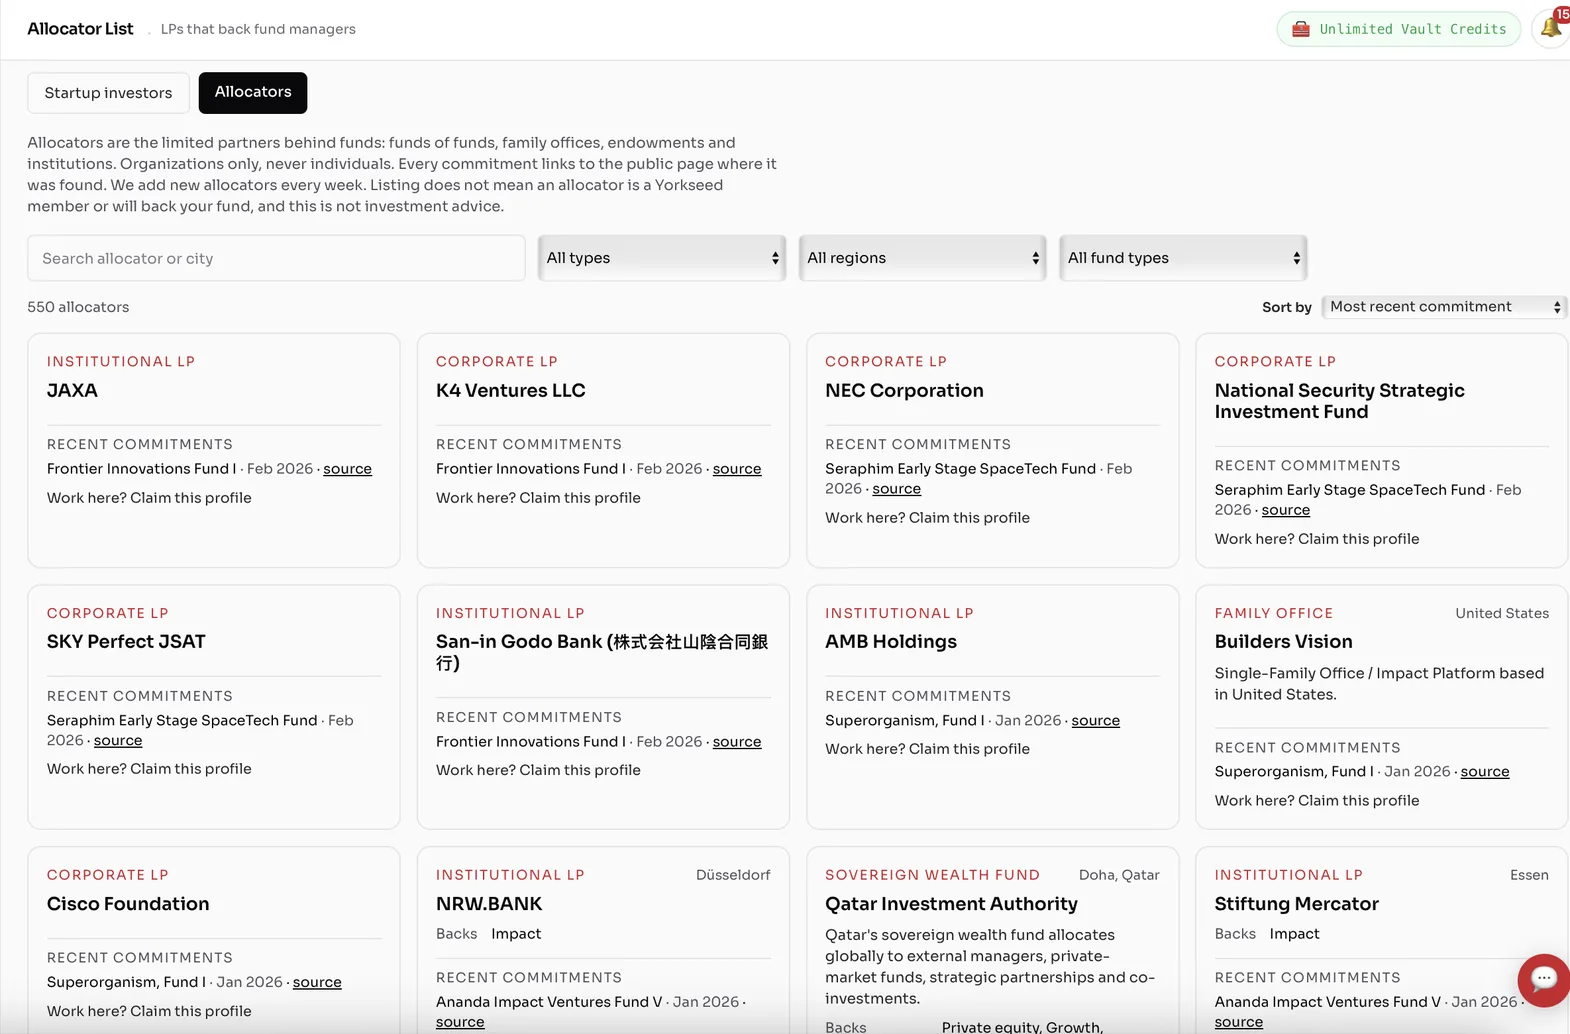Viewport: 1570px width, 1034px height.
Task: Click the 550 allocators count text
Action: tap(78, 307)
